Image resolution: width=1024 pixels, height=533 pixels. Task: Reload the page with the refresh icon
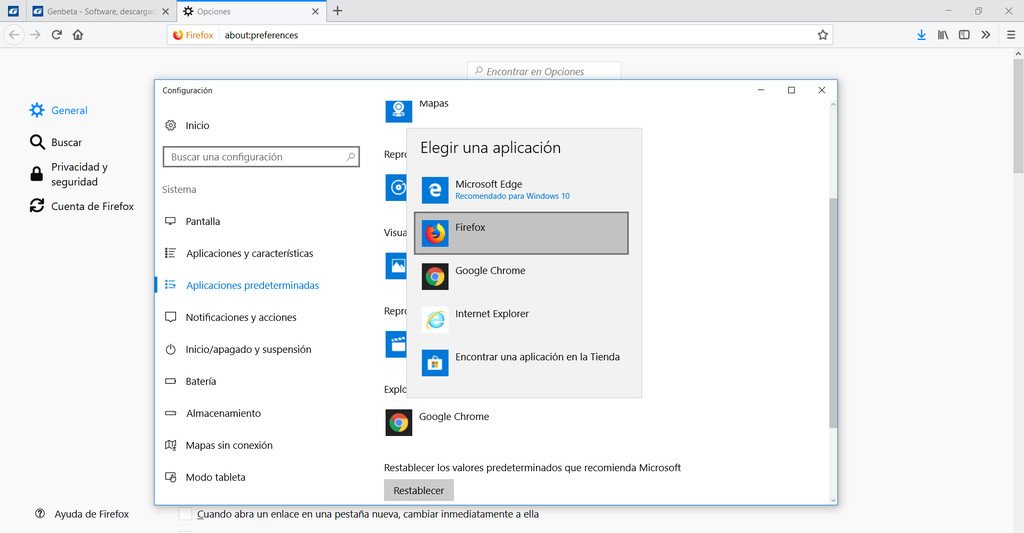tap(57, 35)
